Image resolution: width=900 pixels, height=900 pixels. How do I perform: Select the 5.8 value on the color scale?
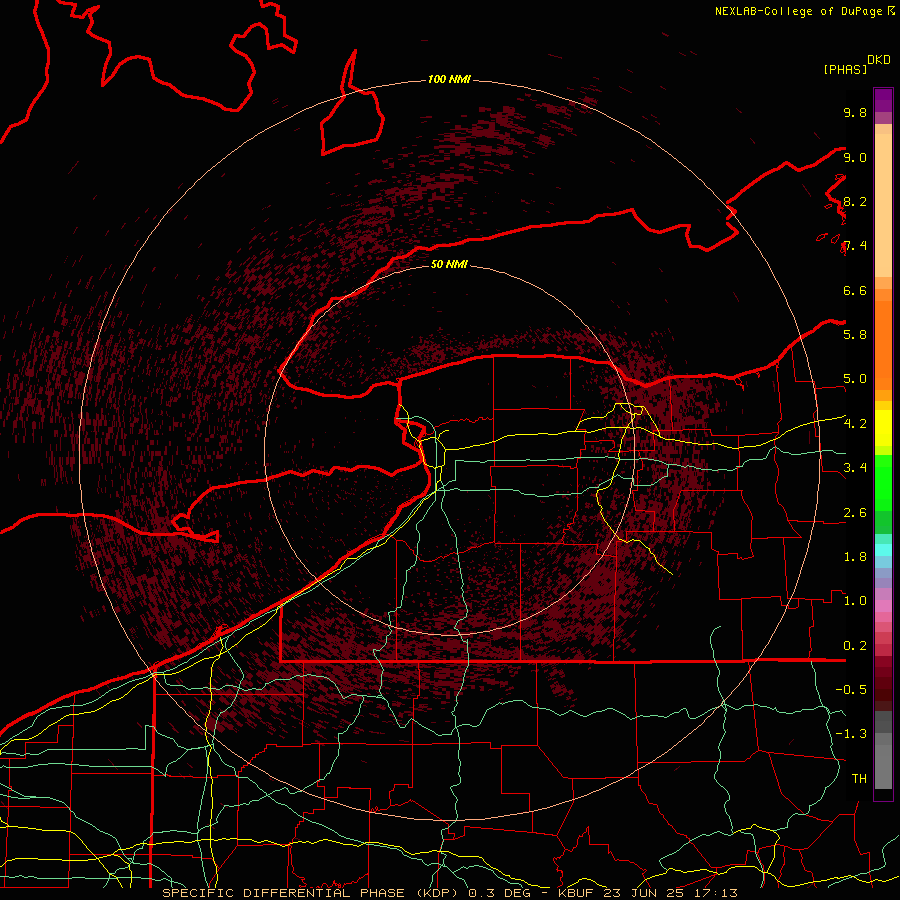click(x=855, y=335)
